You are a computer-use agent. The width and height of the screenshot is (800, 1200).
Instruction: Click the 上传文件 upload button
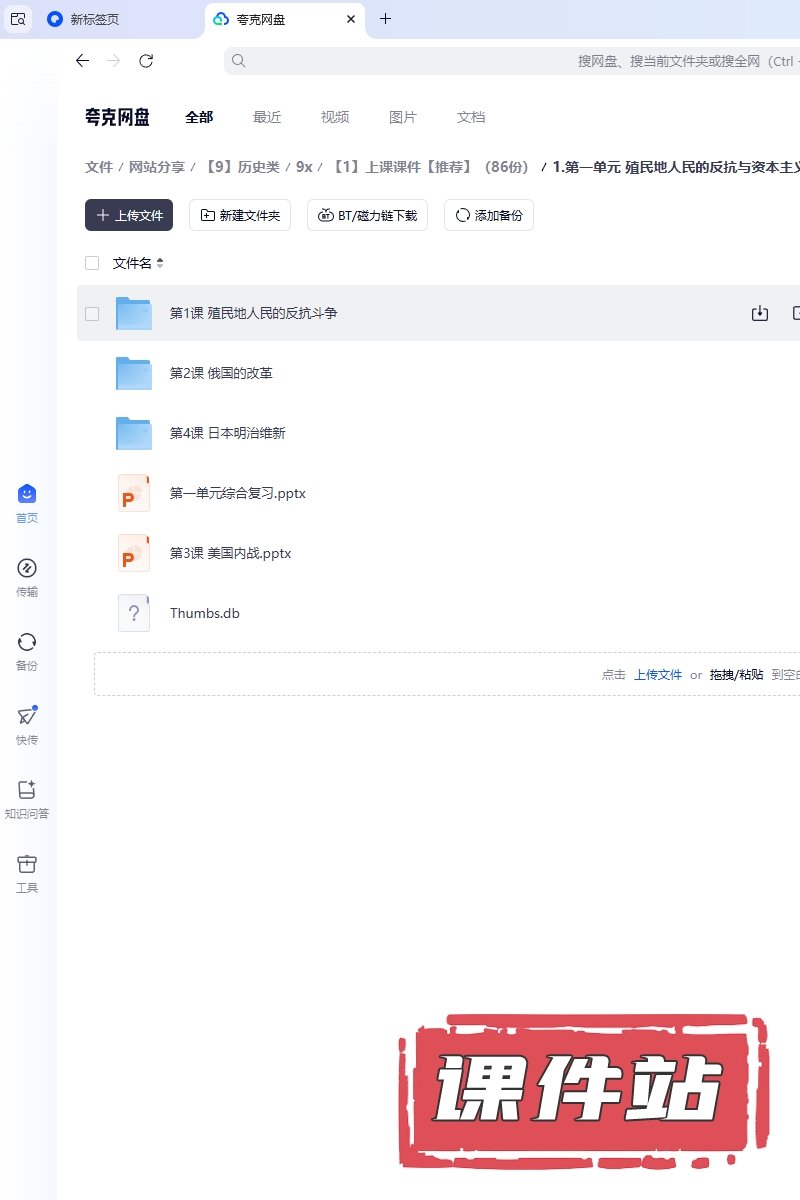[x=129, y=215]
